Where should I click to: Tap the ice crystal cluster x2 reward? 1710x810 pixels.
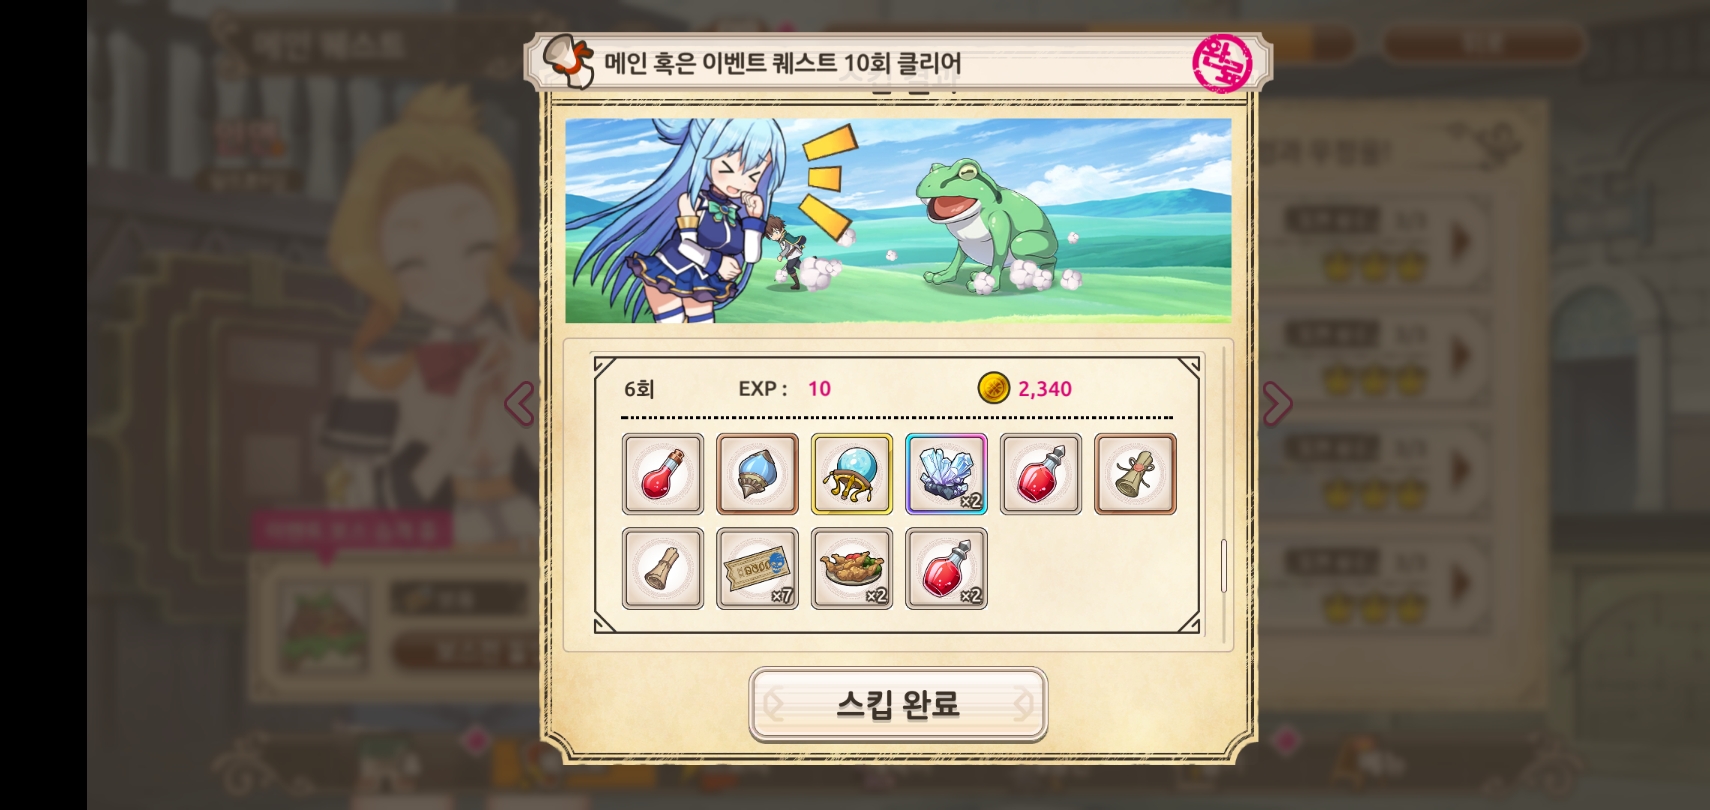[x=946, y=474]
